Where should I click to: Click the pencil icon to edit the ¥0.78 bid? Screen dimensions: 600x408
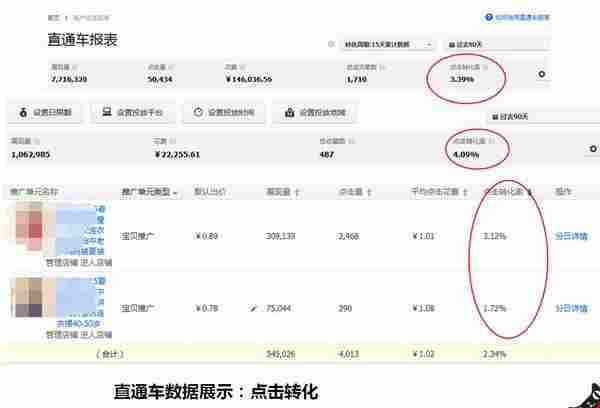click(x=253, y=308)
